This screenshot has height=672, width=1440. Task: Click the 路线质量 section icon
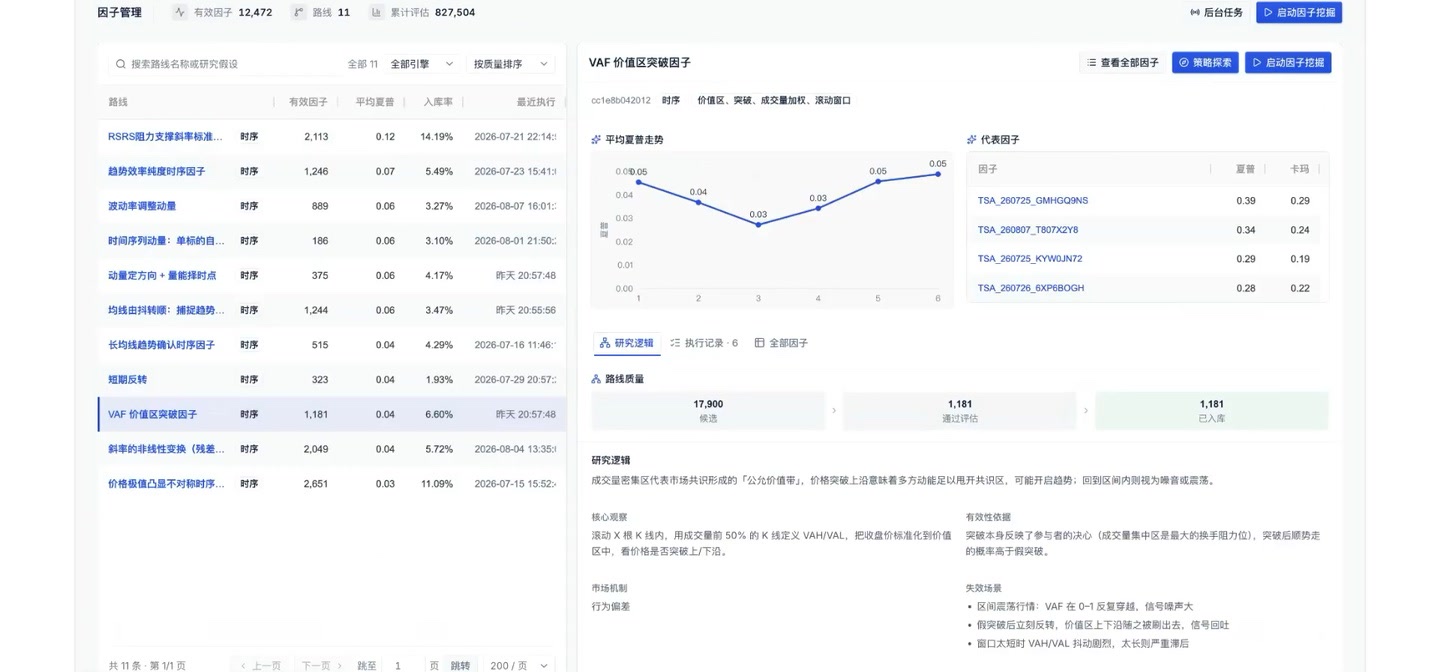pos(596,379)
